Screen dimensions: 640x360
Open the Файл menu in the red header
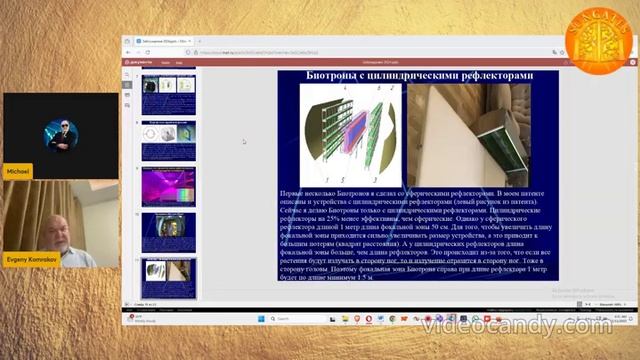point(165,62)
